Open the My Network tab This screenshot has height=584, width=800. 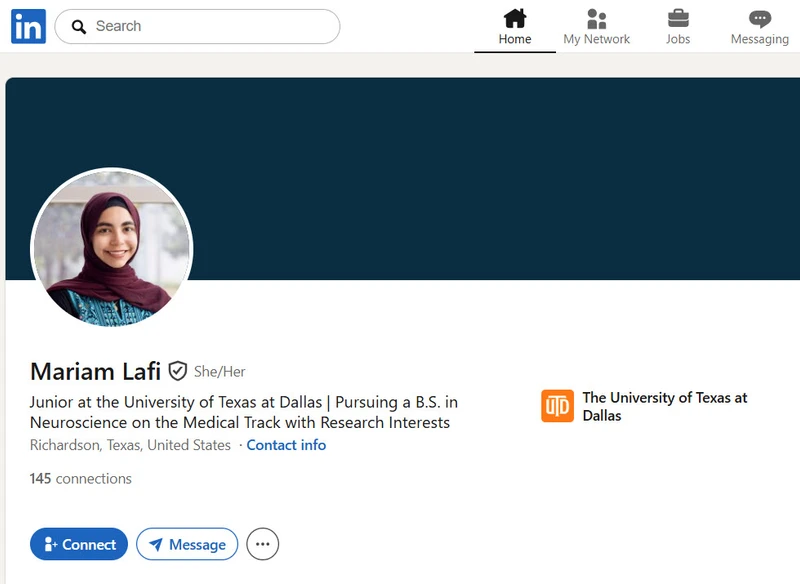click(596, 27)
